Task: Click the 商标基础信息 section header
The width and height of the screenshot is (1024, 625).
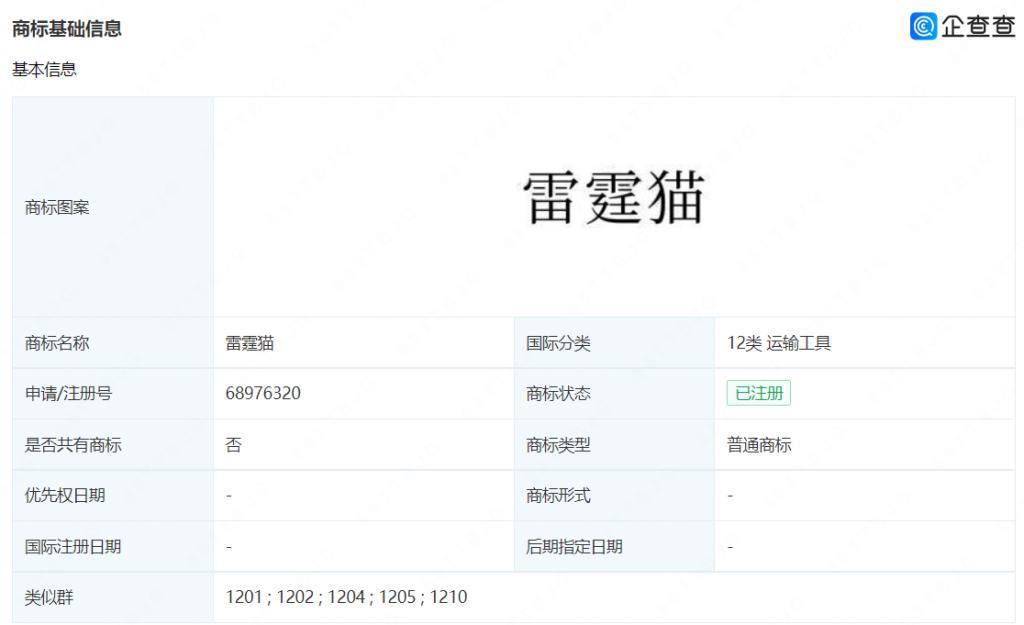Action: (64, 29)
